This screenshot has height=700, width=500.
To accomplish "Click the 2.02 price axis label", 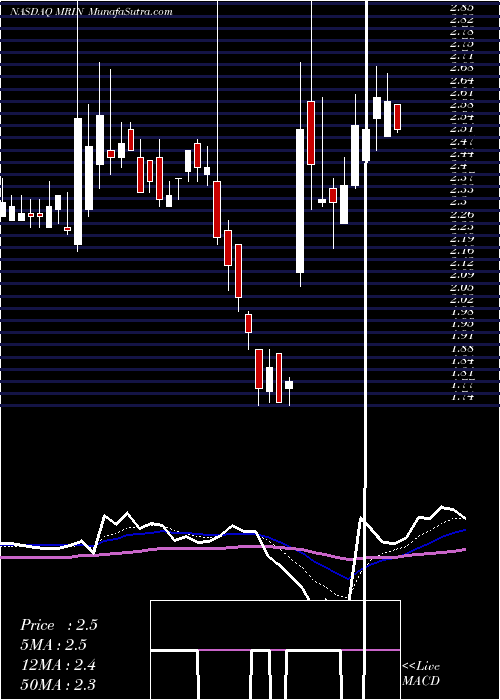I will pyautogui.click(x=462, y=299).
